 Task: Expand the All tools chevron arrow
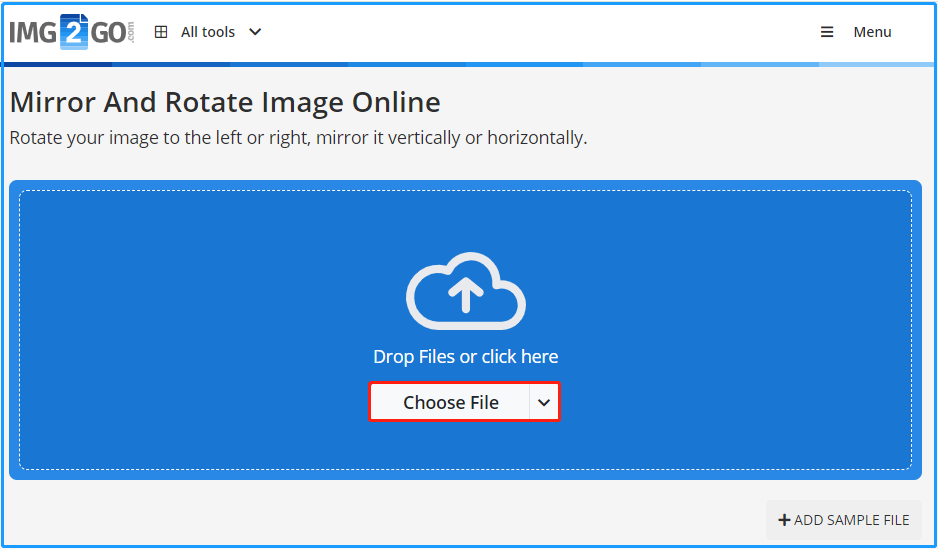(x=255, y=32)
